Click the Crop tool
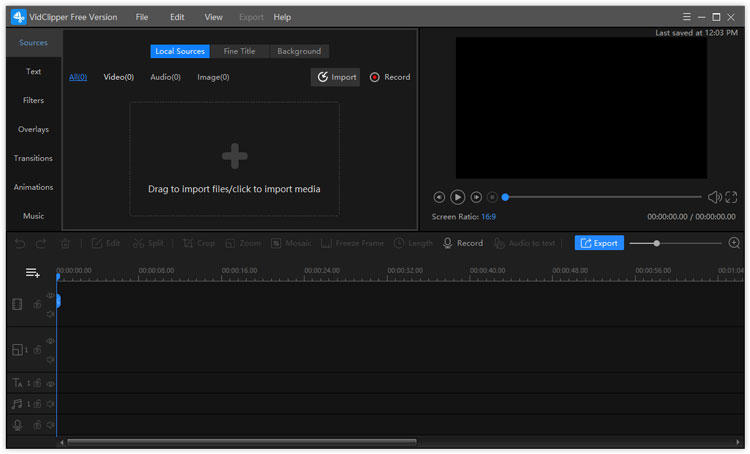 [x=199, y=244]
